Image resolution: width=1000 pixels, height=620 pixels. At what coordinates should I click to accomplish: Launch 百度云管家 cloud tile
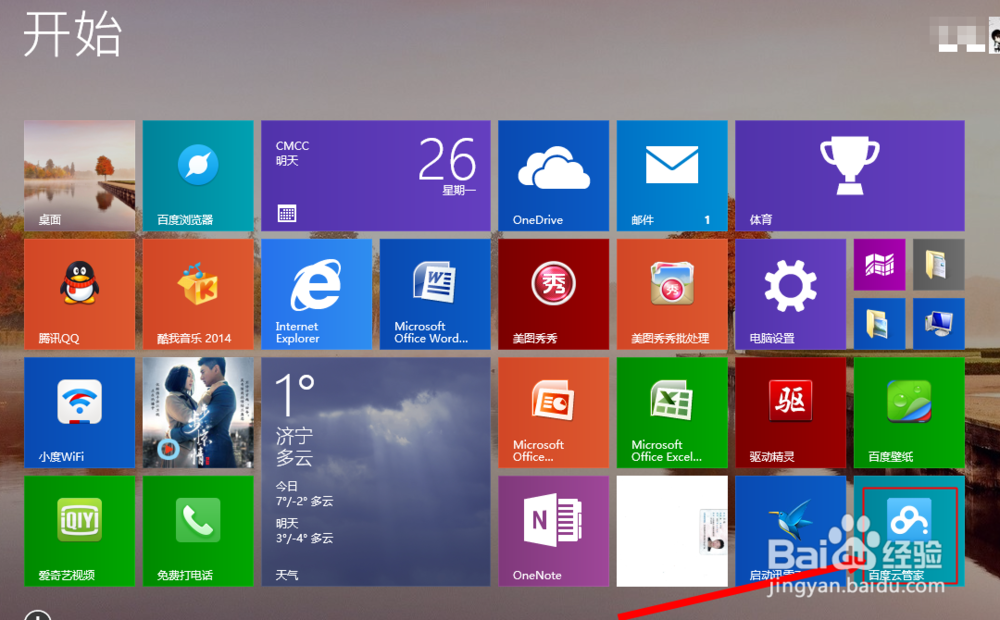(909, 531)
